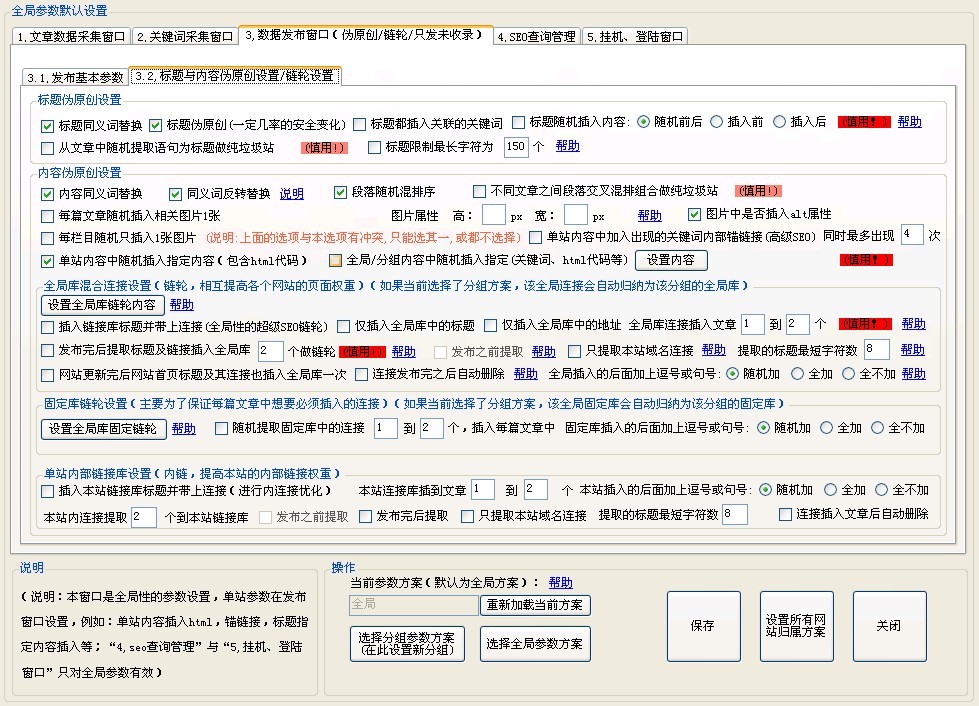Click the 标题限制最长字符 input showing 150
Screen dimensions: 979x706
click(515, 147)
